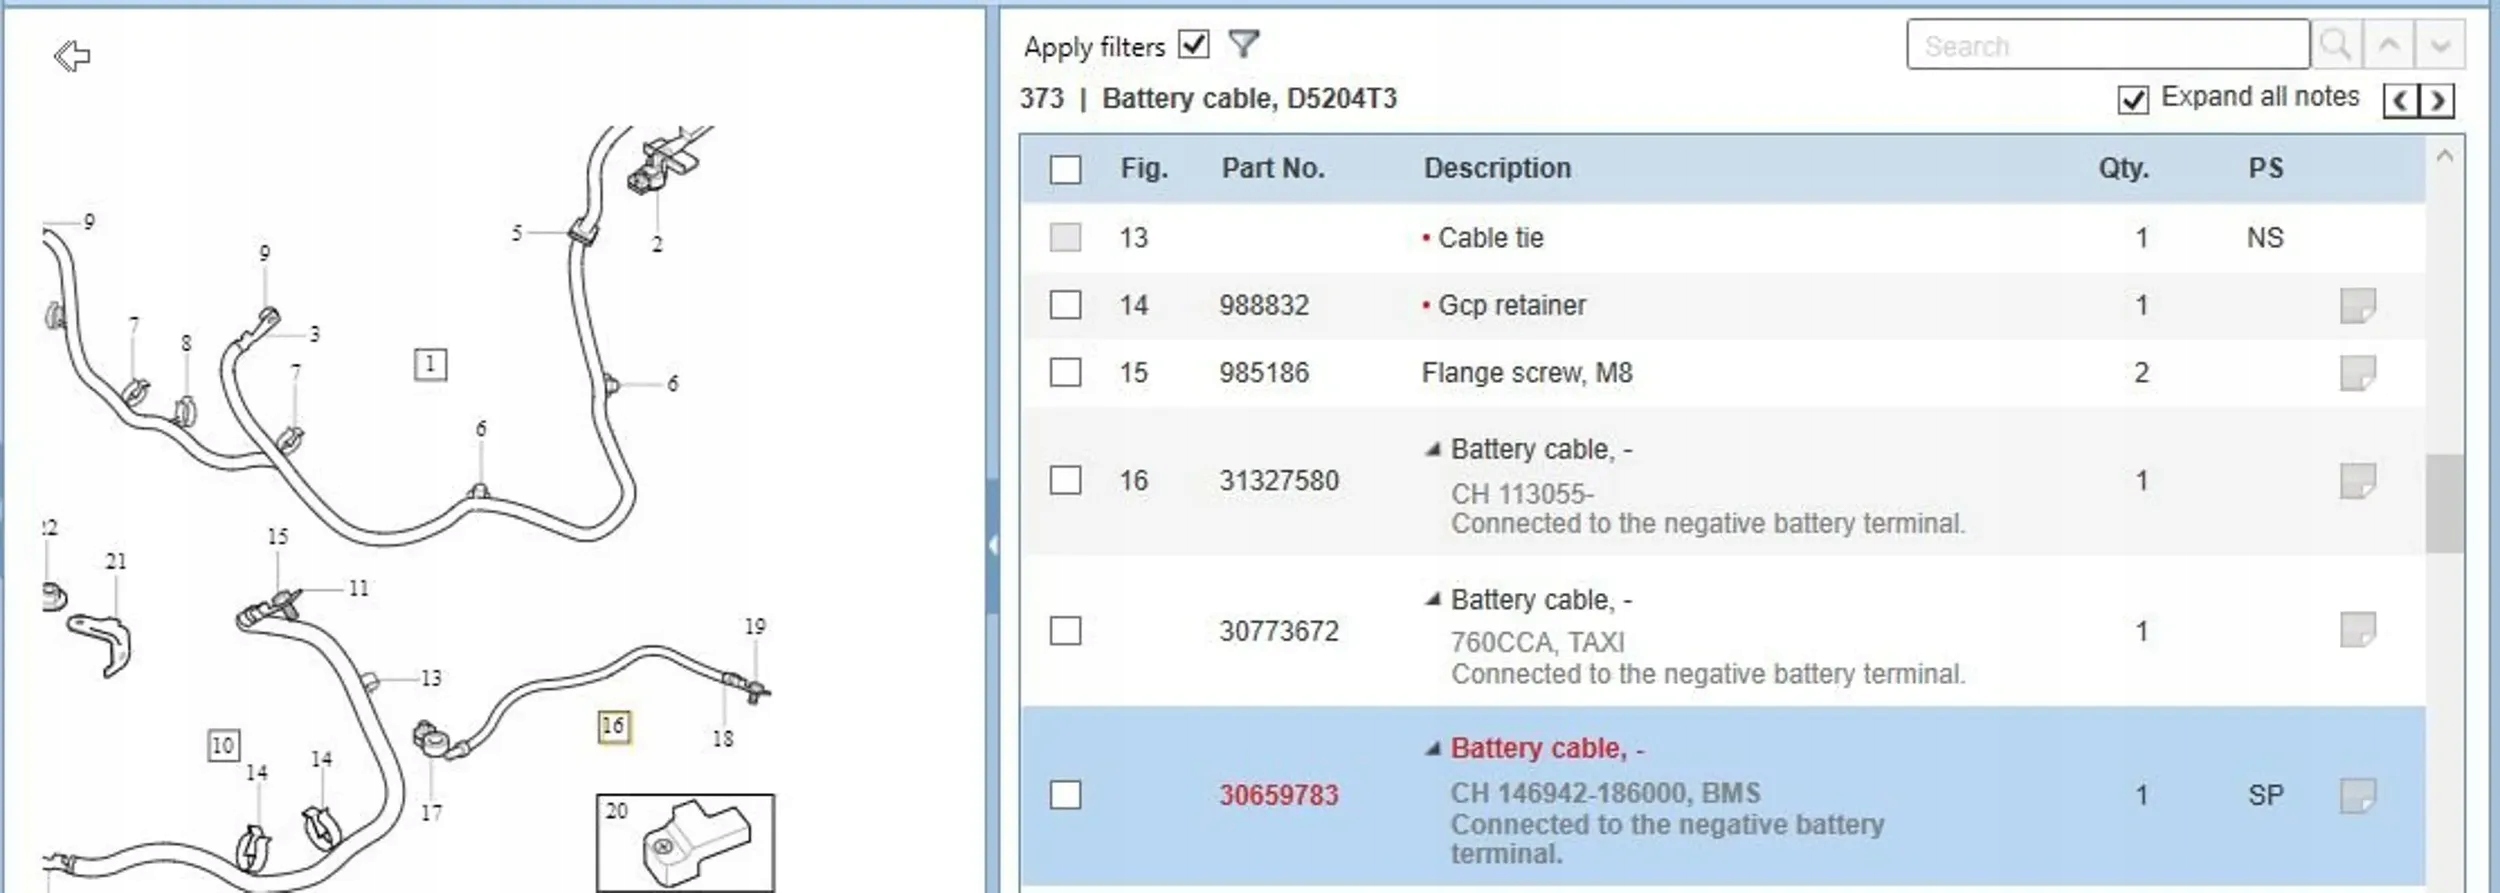Collapse notes for Battery cable 31327580
The height and width of the screenshot is (893, 2500).
click(1433, 450)
